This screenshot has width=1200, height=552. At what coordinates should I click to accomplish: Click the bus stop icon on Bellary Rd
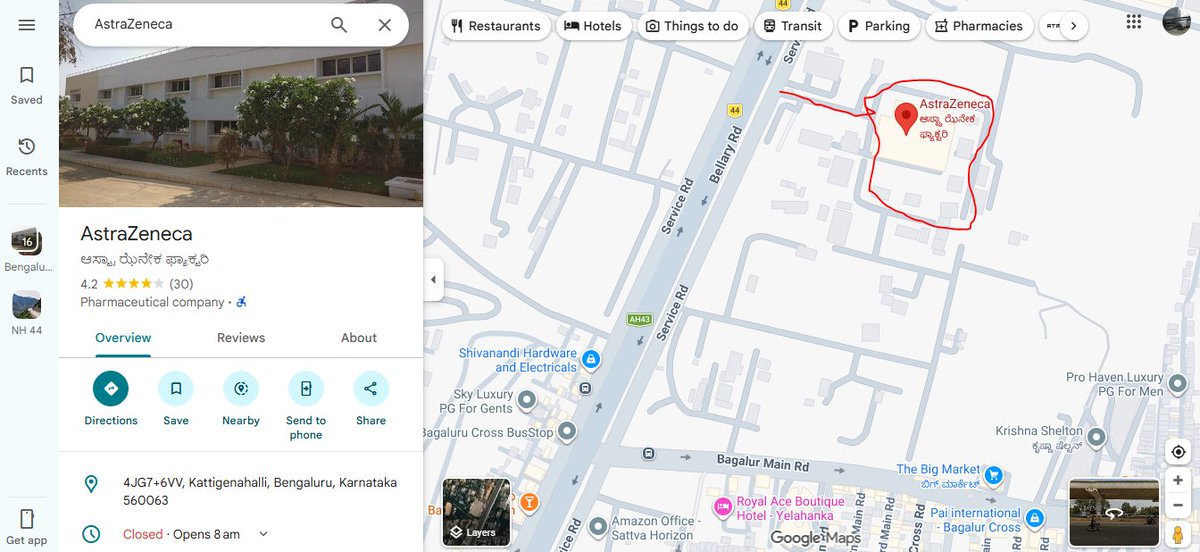click(x=584, y=388)
